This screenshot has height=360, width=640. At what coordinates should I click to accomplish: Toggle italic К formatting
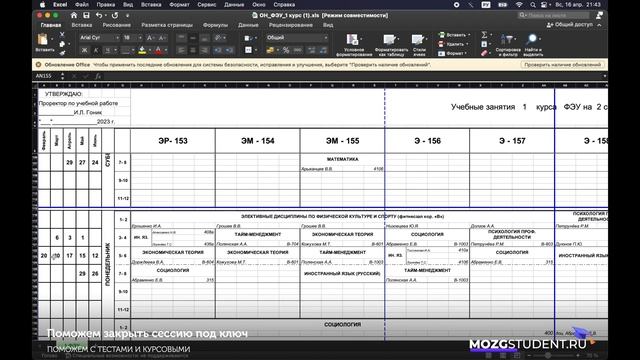(96, 50)
